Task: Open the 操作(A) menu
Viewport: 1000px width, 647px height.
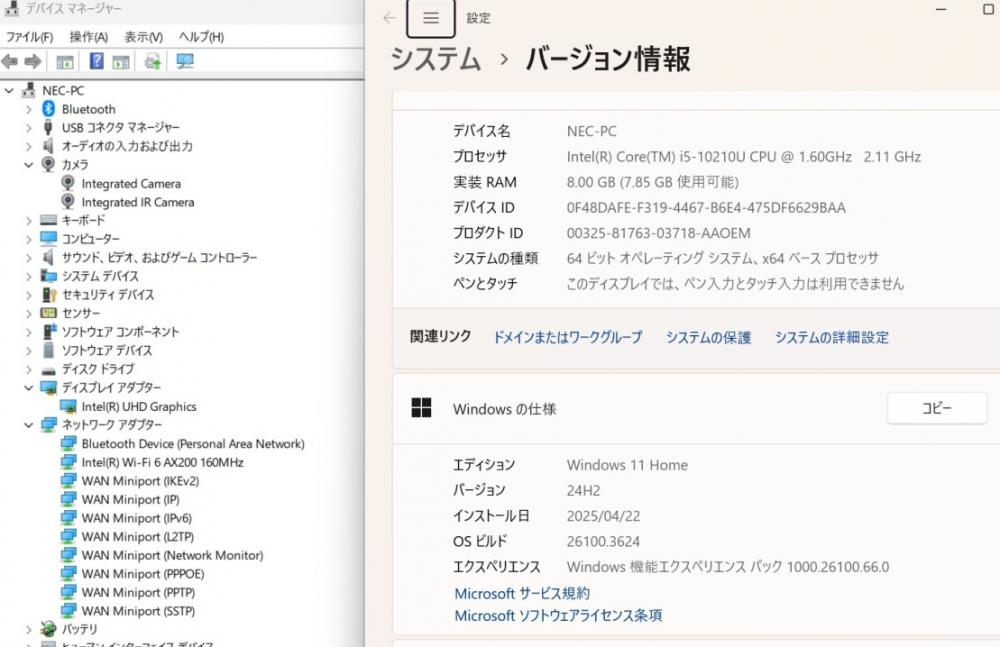Action: [89, 37]
